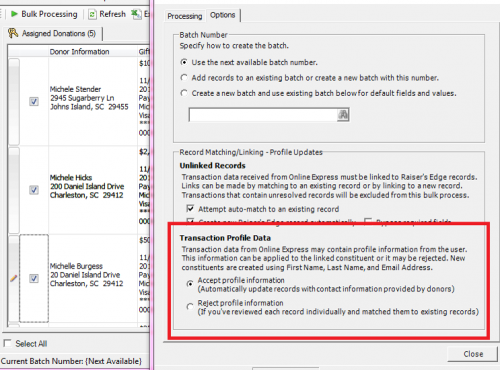The image size is (500, 370).
Task: Click the Assigned Donations medal icon
Action: coord(13,33)
